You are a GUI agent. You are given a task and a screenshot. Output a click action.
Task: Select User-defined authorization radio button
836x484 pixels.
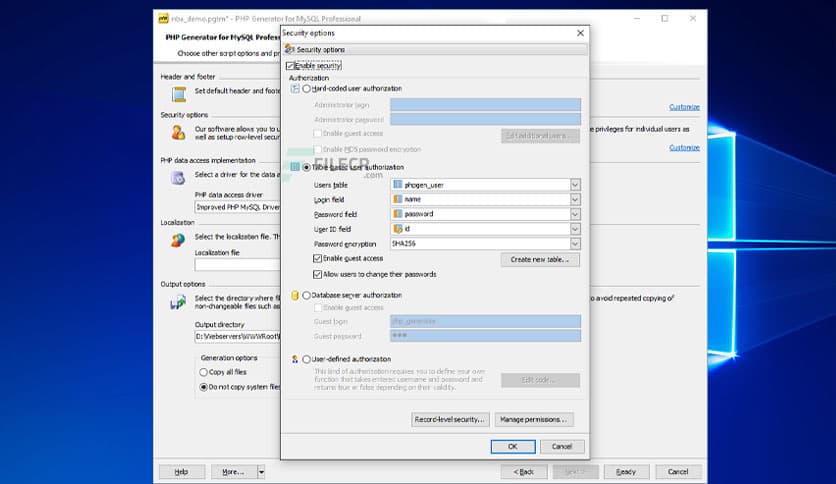pyautogui.click(x=307, y=359)
